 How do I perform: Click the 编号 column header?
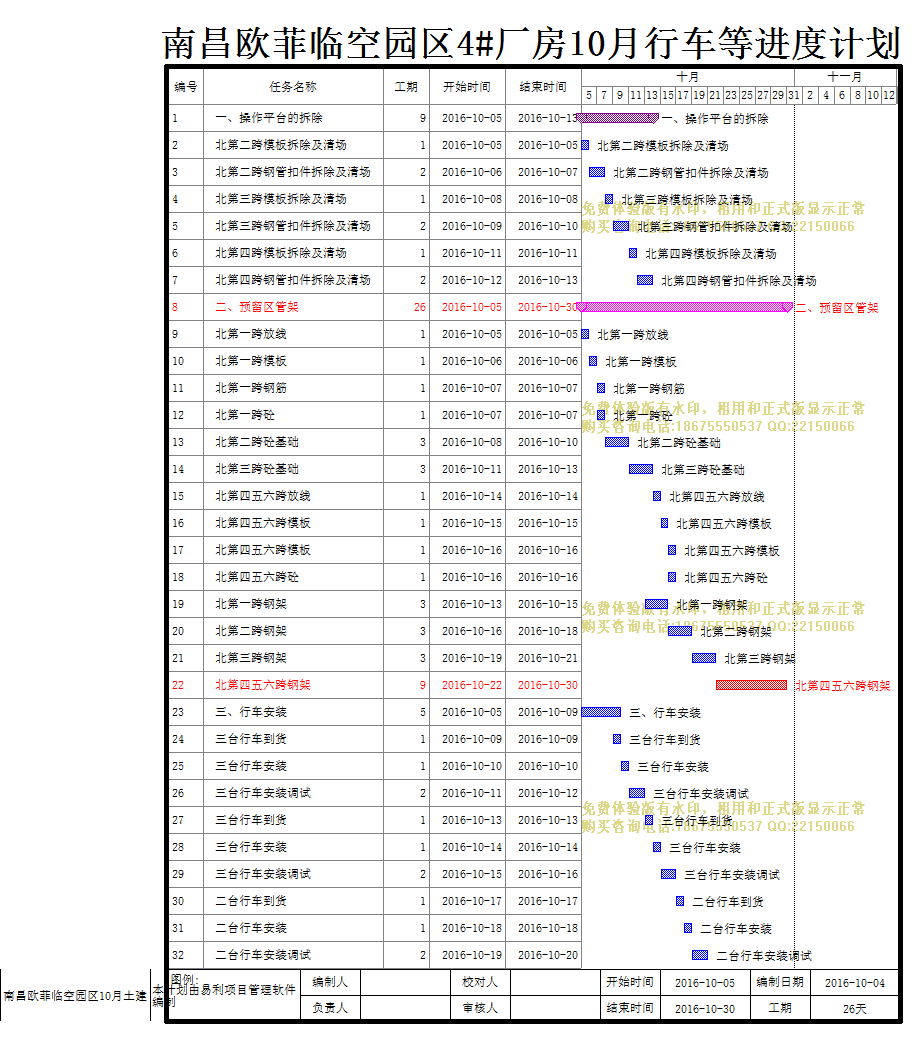pyautogui.click(x=185, y=87)
